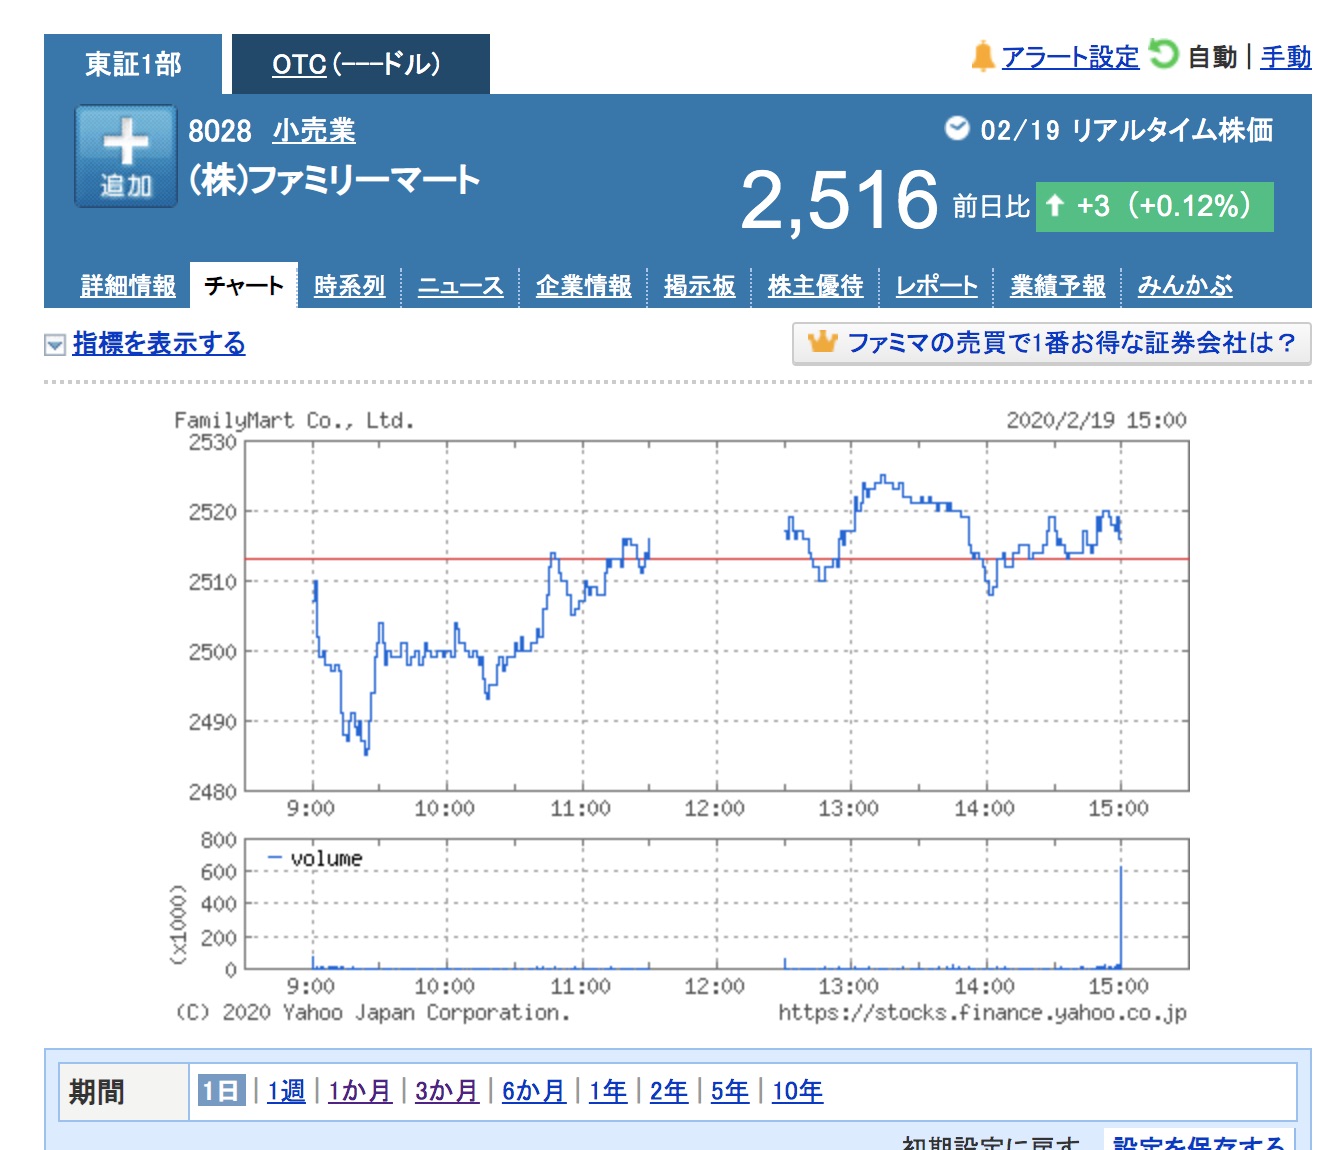Screen dimensions: 1326x1150
Task: Click the alert bell icon
Action: [x=983, y=57]
